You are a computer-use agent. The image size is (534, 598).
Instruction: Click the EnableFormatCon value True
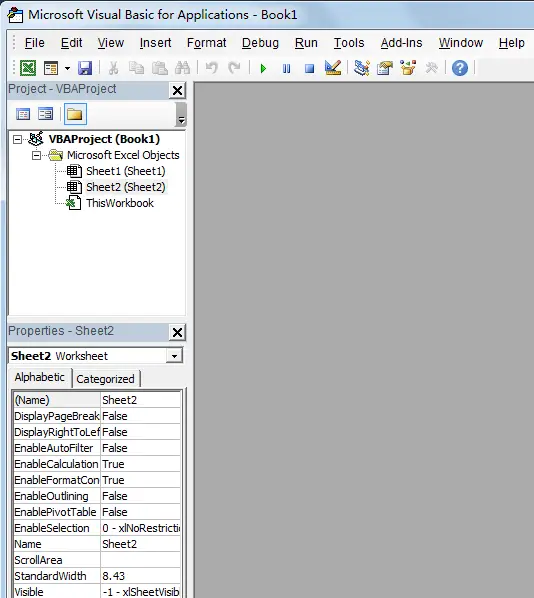(140, 480)
